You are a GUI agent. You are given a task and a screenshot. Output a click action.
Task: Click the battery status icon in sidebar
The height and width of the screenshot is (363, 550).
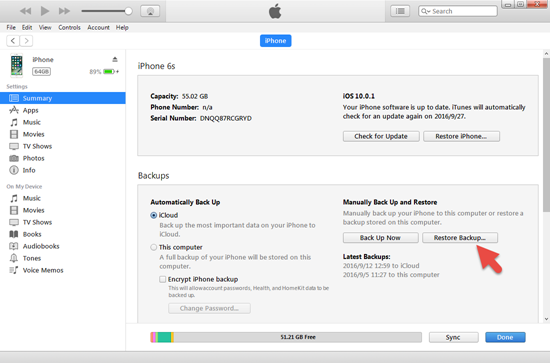109,72
